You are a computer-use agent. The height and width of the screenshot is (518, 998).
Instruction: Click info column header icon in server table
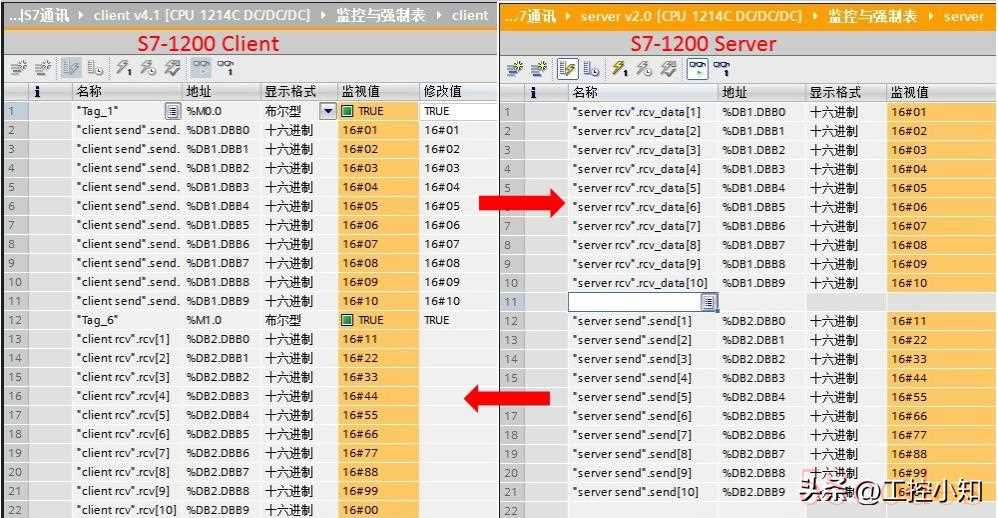(533, 92)
